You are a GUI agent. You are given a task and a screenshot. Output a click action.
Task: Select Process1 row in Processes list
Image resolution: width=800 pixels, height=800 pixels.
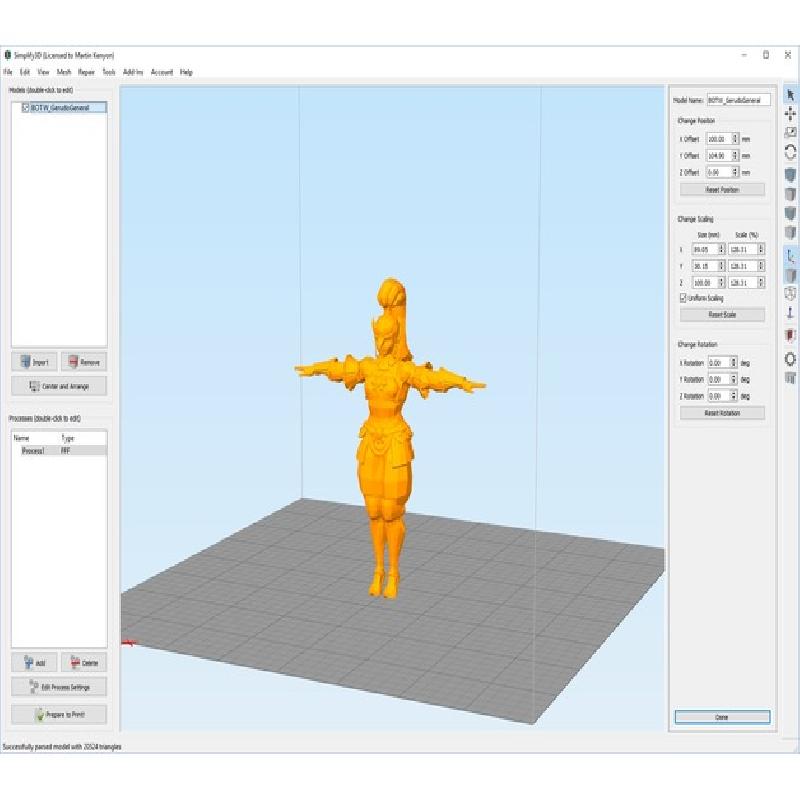(x=59, y=451)
